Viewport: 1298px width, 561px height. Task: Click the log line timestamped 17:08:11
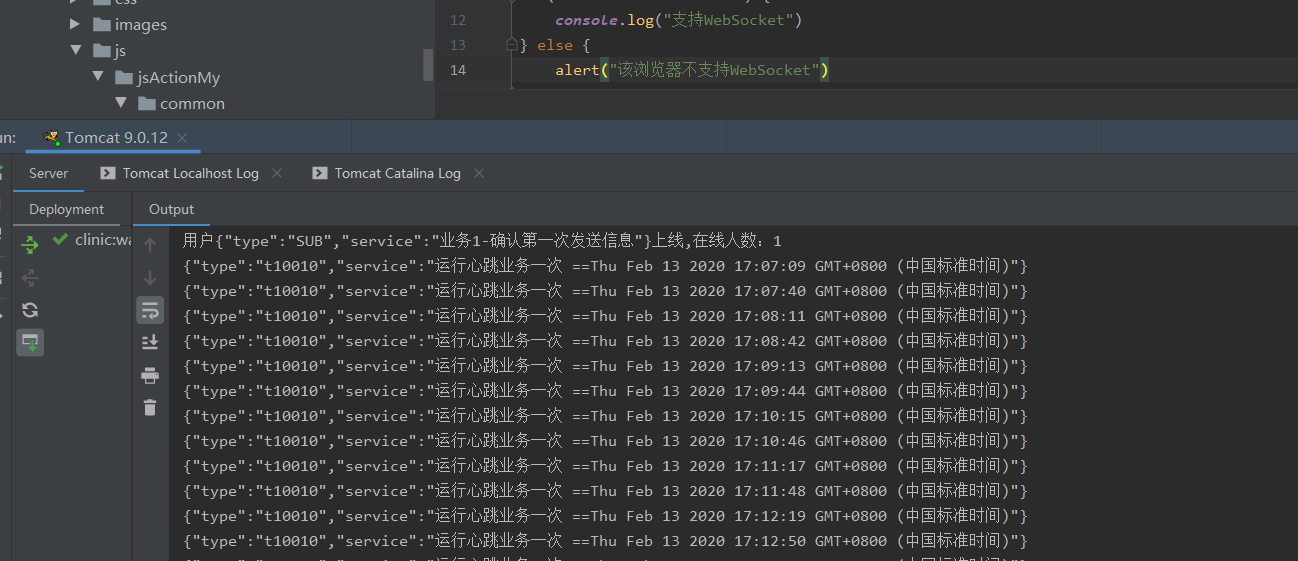[605, 316]
